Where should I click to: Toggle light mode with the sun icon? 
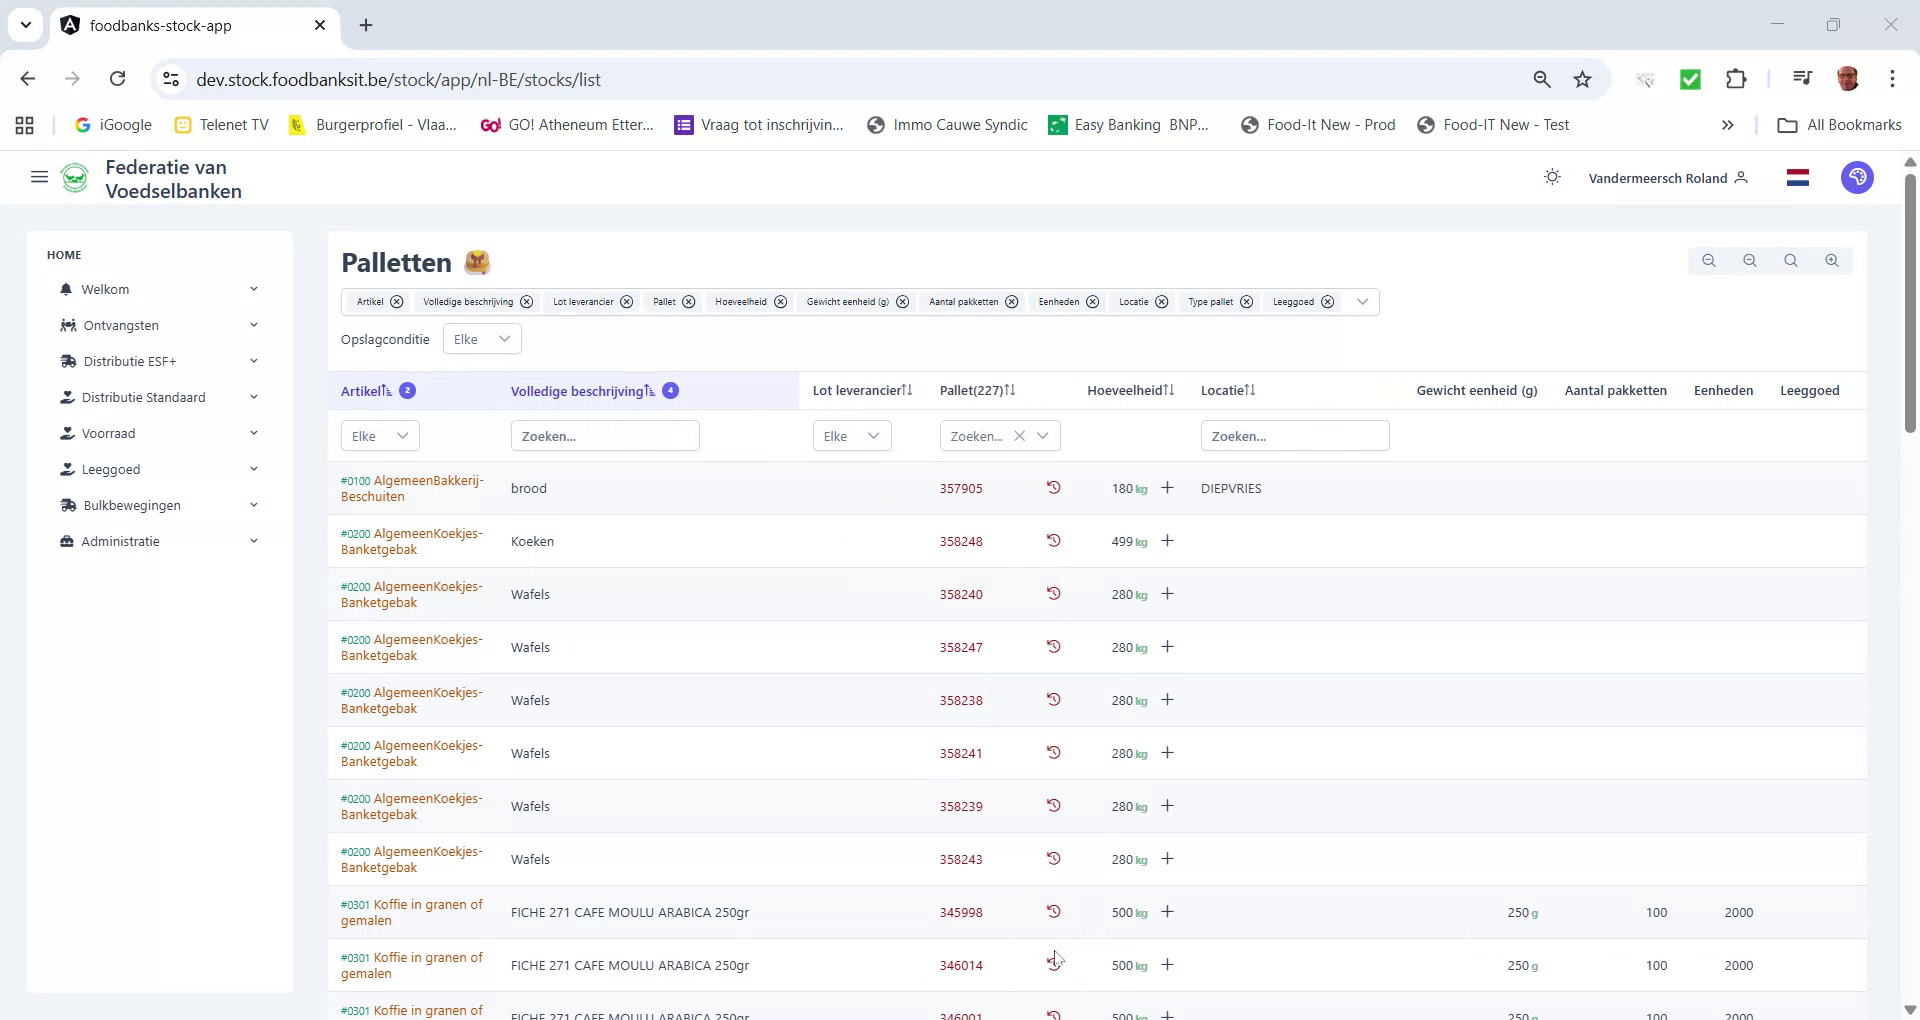pos(1551,177)
